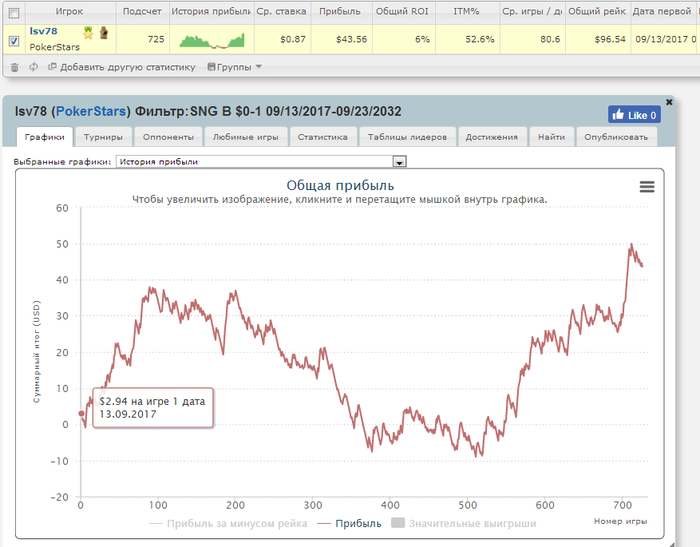The width and height of the screenshot is (700, 547).
Task: Go to the Достижения tab
Action: point(492,137)
